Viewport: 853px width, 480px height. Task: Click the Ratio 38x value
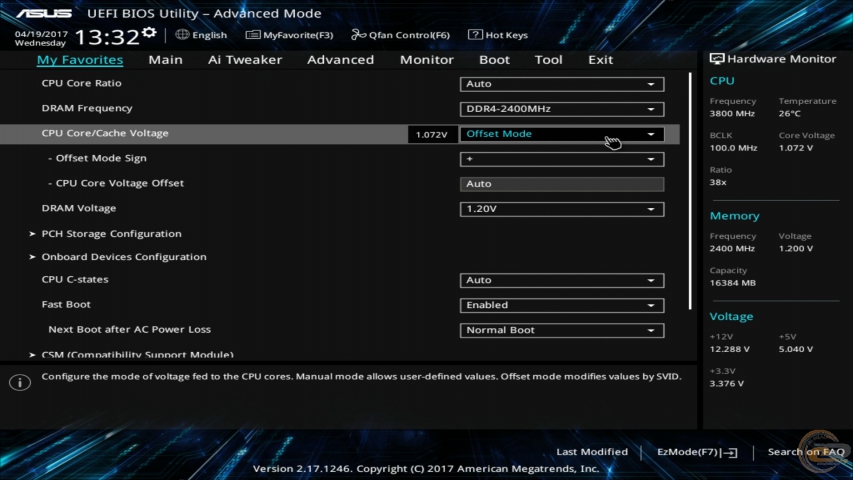(718, 182)
